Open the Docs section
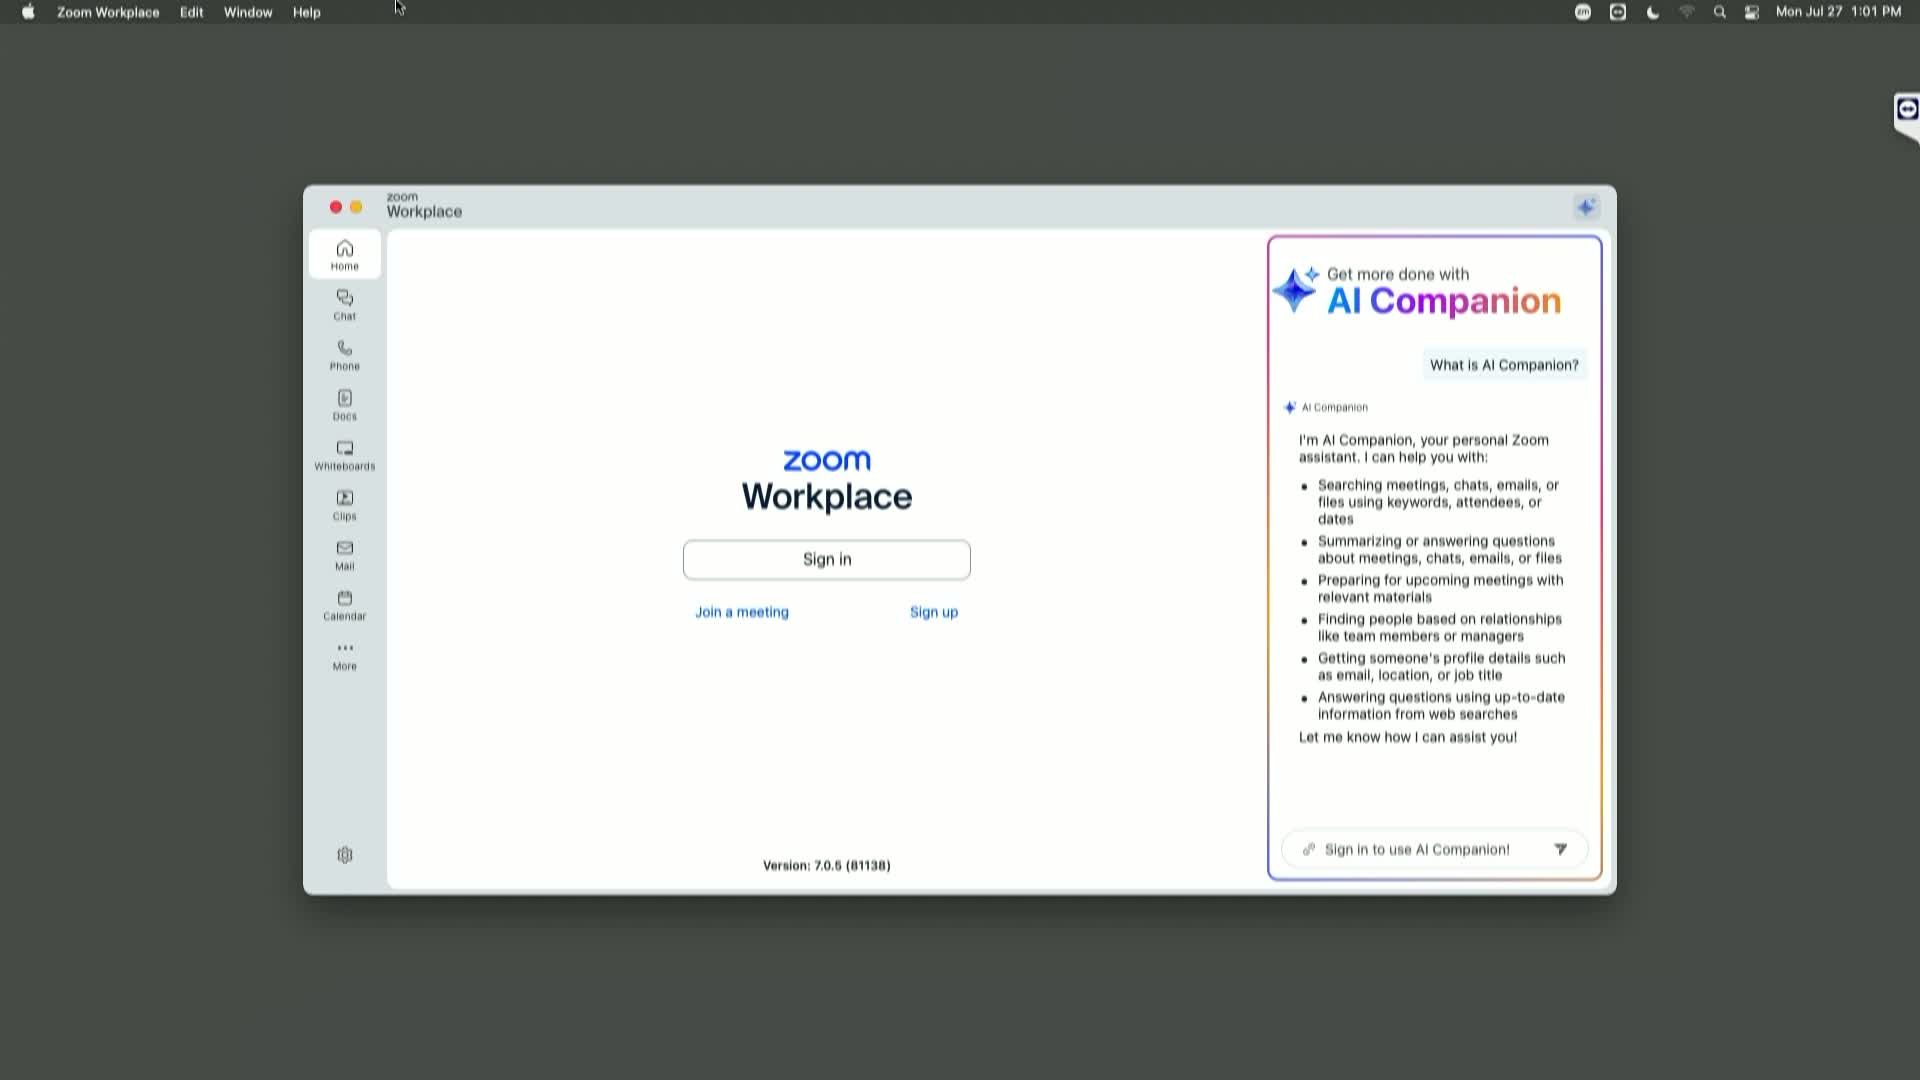Viewport: 1920px width, 1080px height. [345, 404]
